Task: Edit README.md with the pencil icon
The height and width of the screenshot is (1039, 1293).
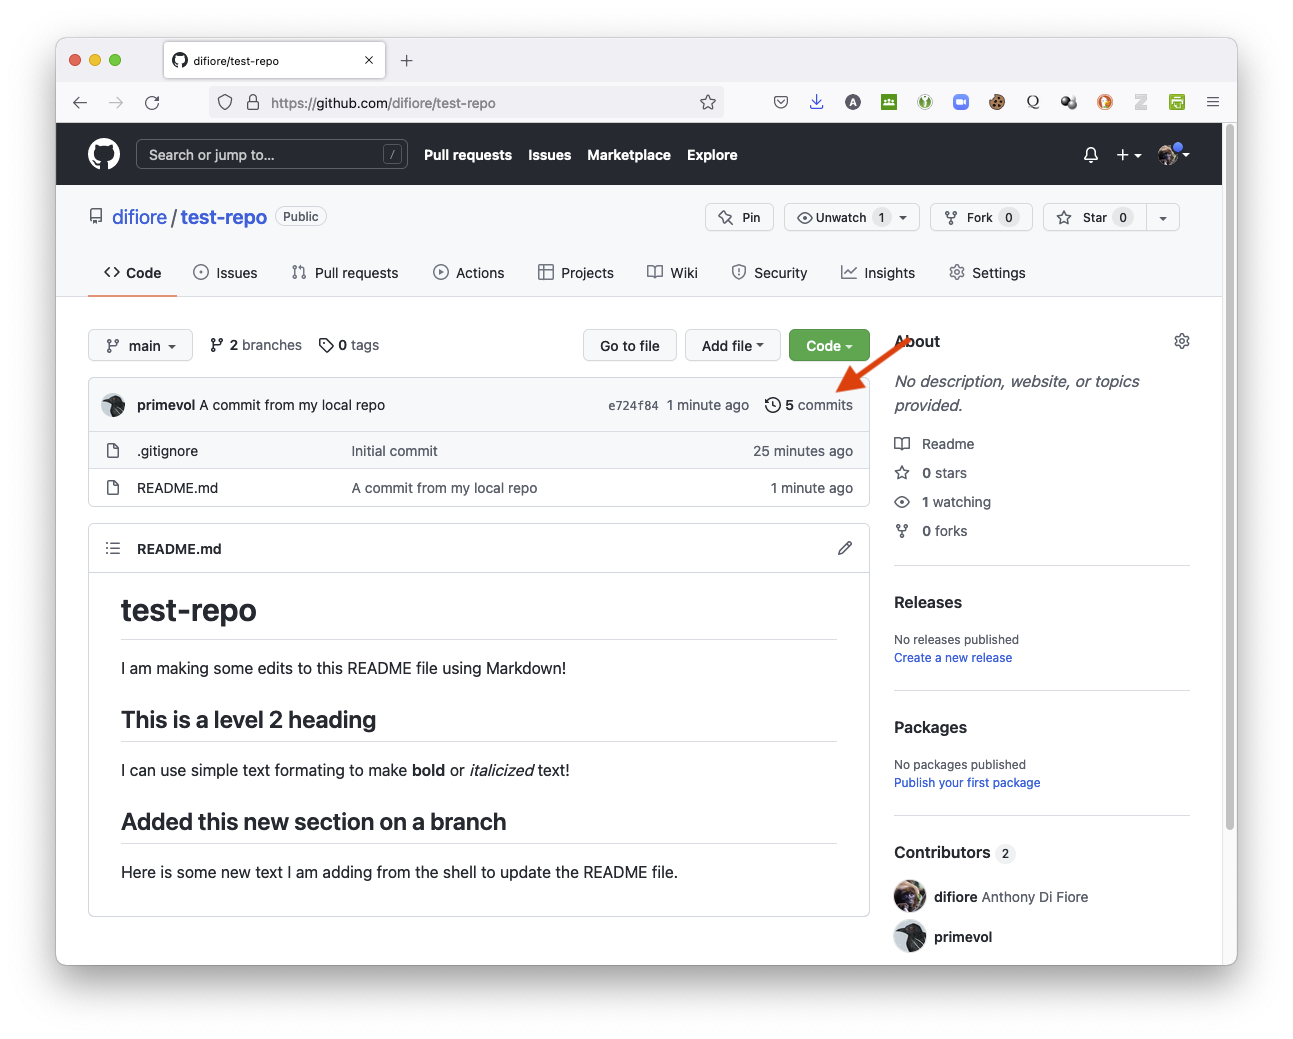Action: (x=845, y=548)
